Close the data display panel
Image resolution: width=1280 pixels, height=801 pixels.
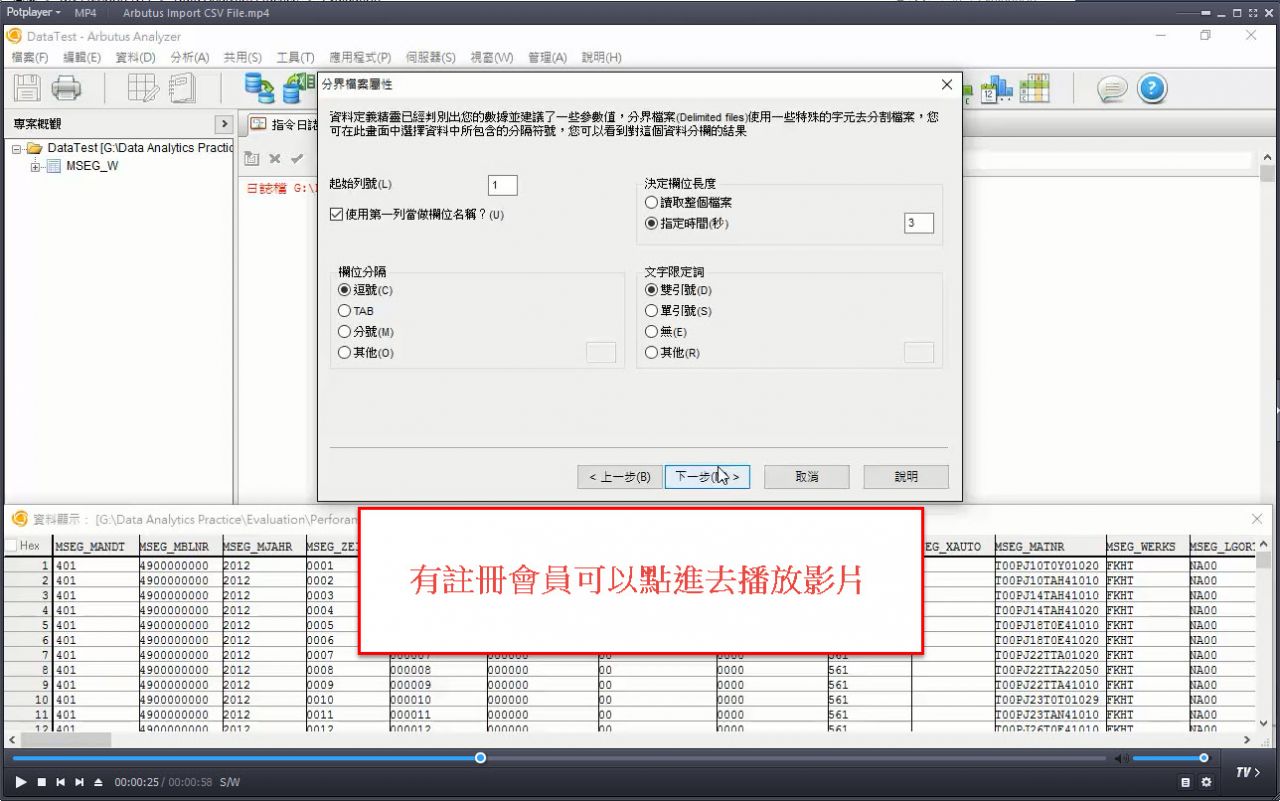(x=1258, y=519)
